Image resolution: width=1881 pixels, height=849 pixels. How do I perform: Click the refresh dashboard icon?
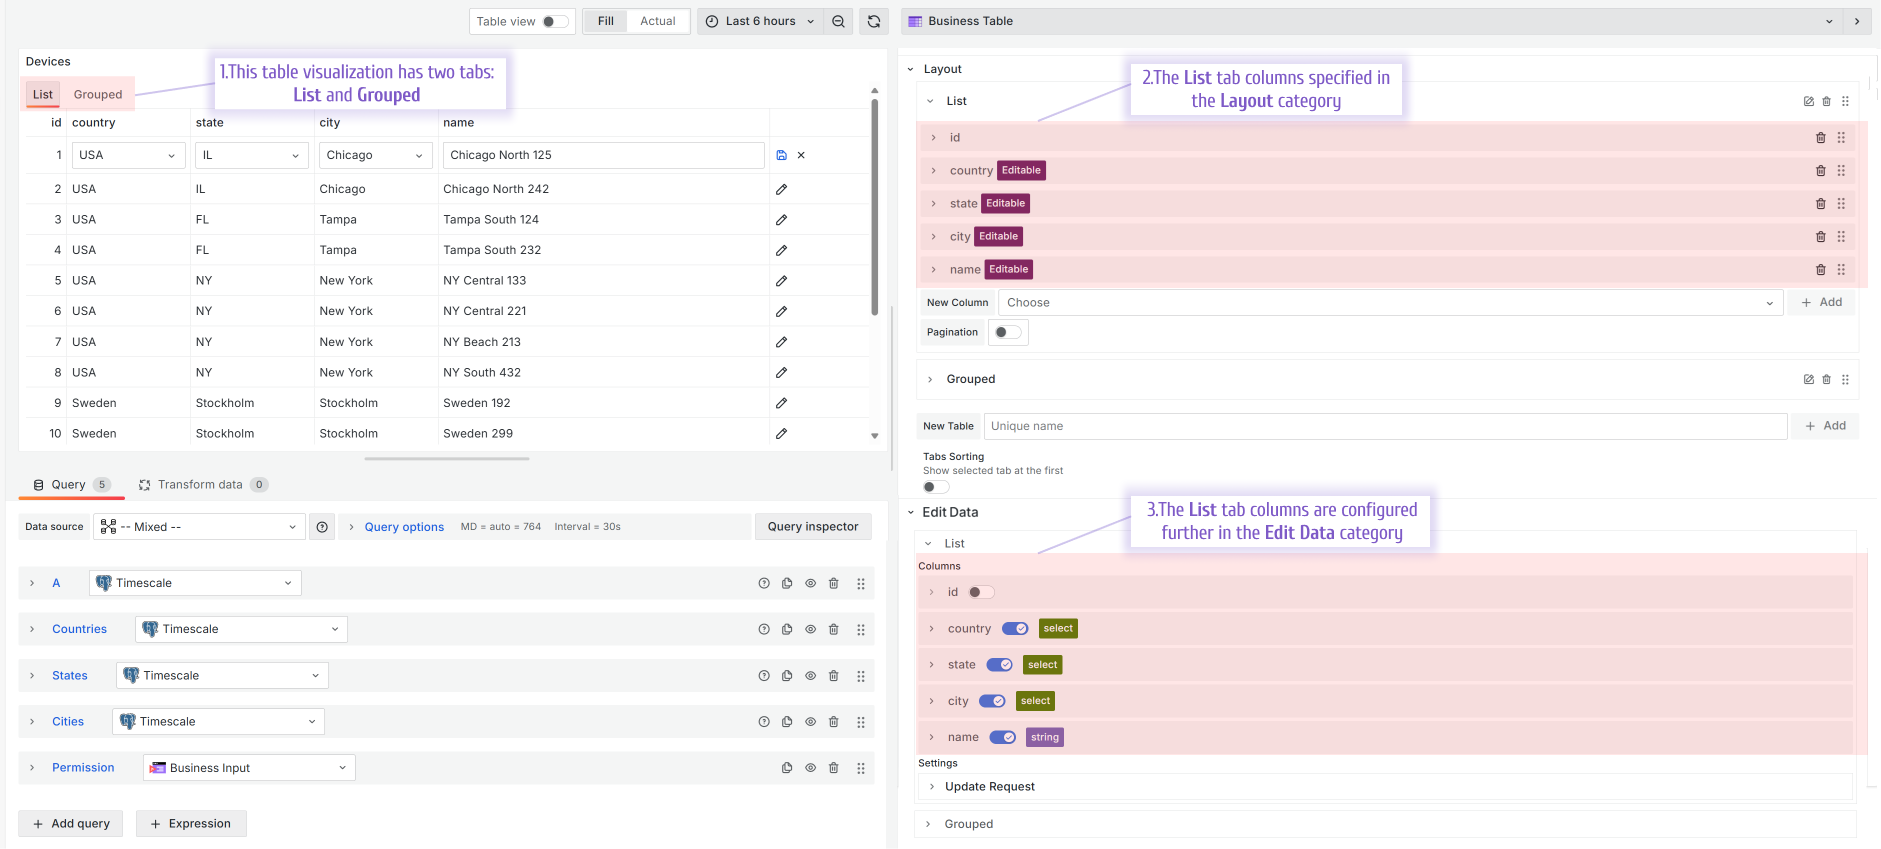point(874,21)
